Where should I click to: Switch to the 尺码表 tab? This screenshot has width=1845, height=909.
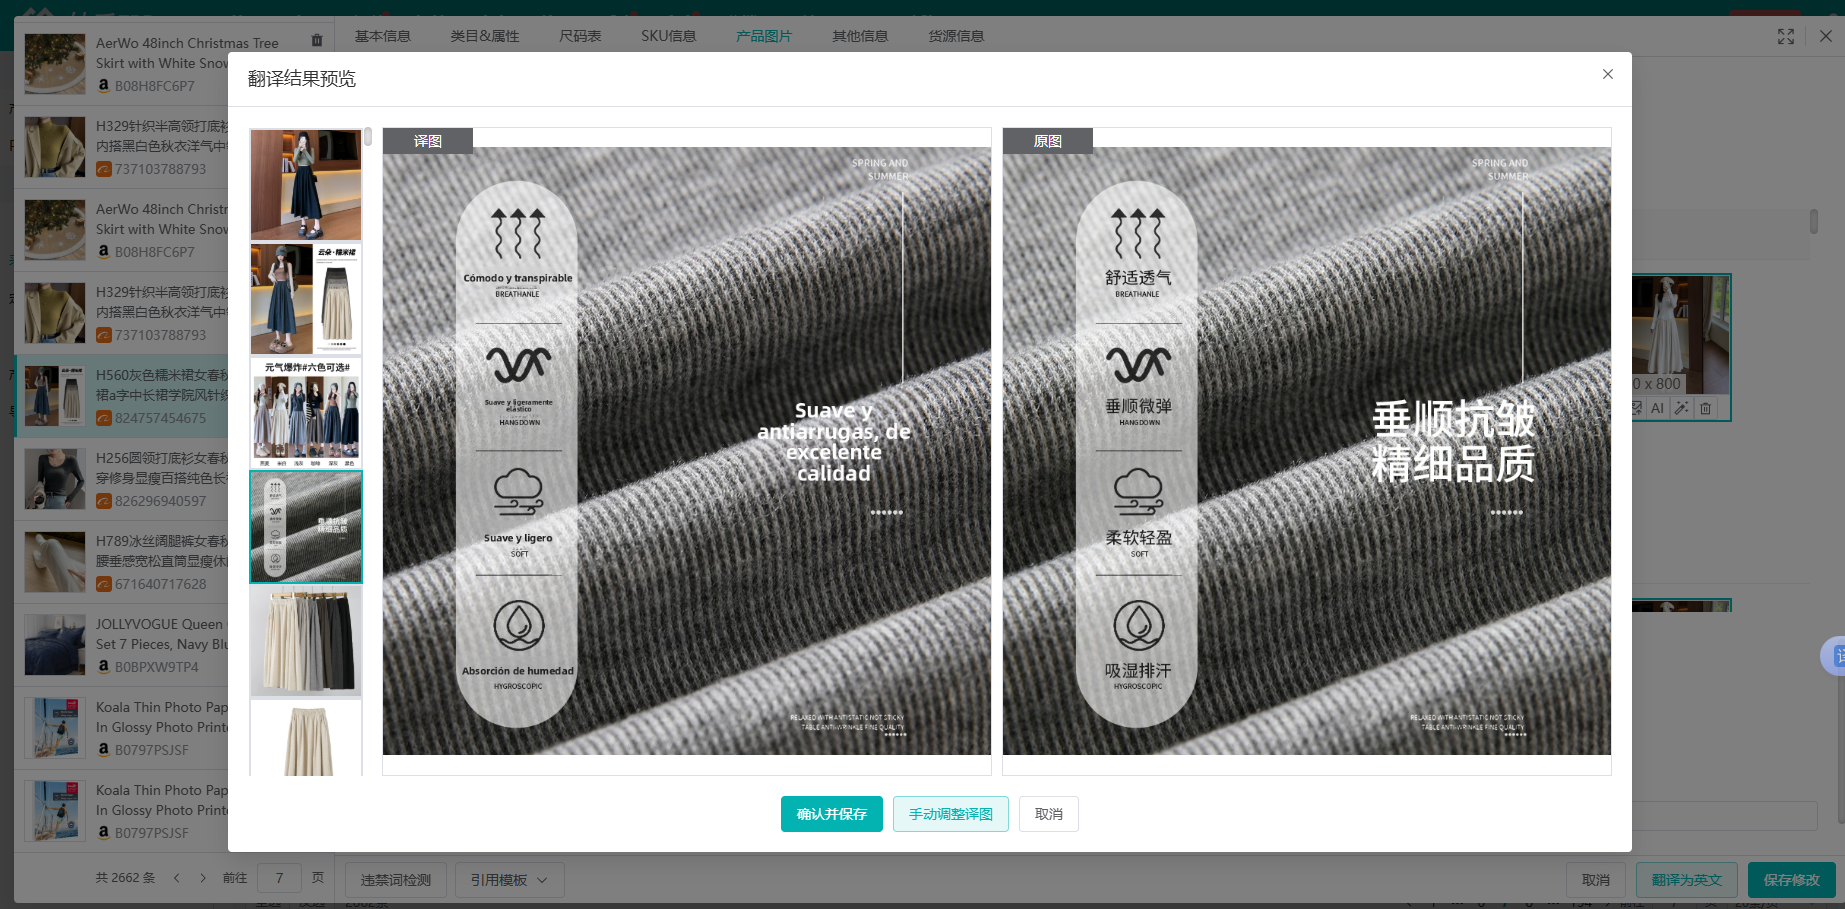point(580,36)
